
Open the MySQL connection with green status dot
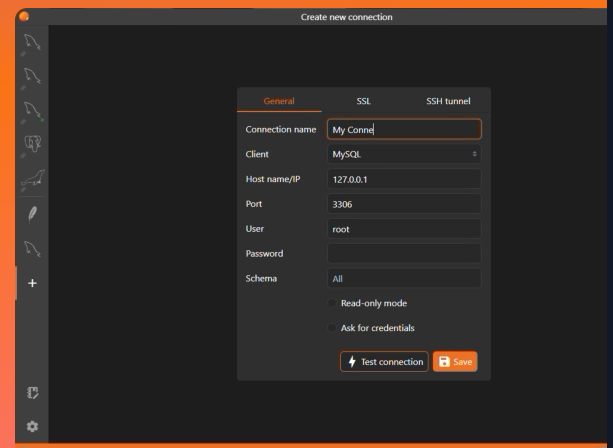pyautogui.click(x=32, y=111)
